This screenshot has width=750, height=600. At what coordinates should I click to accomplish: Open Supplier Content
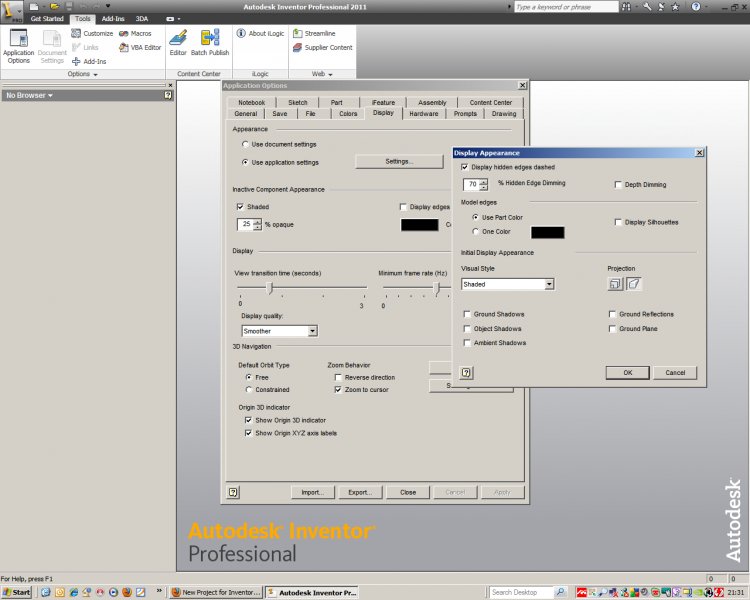tap(322, 47)
